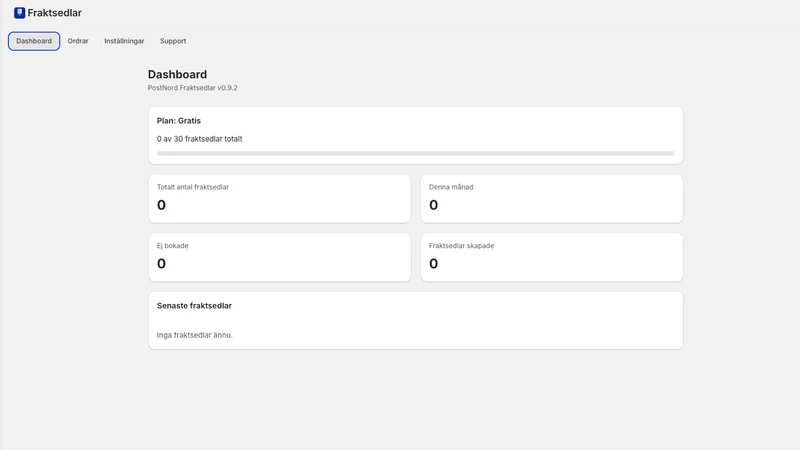Click the 'Fraktsedlar skapade' label
The height and width of the screenshot is (450, 800).
pos(461,246)
